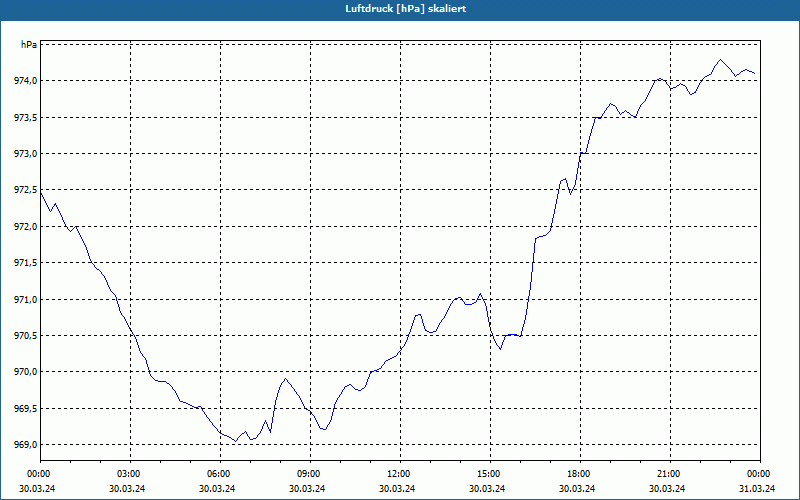The width and height of the screenshot is (800, 500).
Task: Click the 15:00 time axis label
Action: click(x=490, y=474)
